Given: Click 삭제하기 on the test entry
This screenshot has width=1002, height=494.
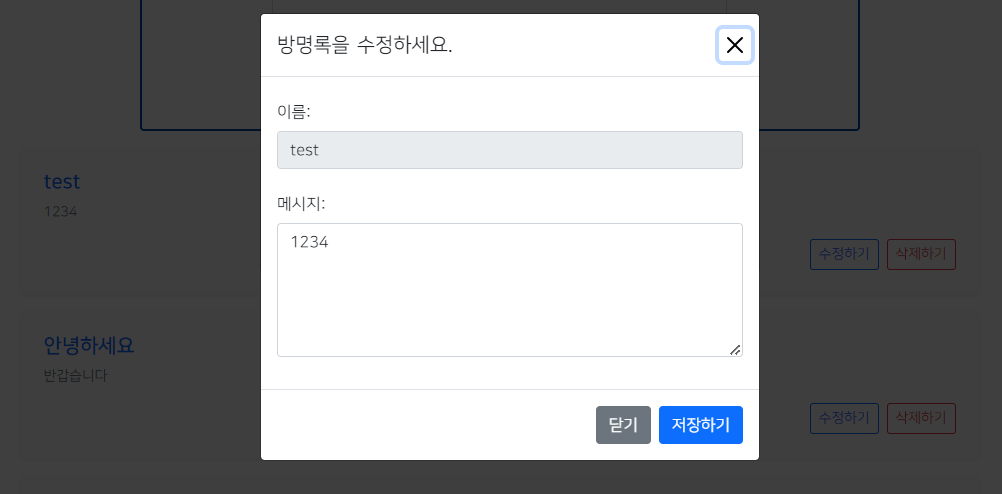Looking at the screenshot, I should (921, 254).
